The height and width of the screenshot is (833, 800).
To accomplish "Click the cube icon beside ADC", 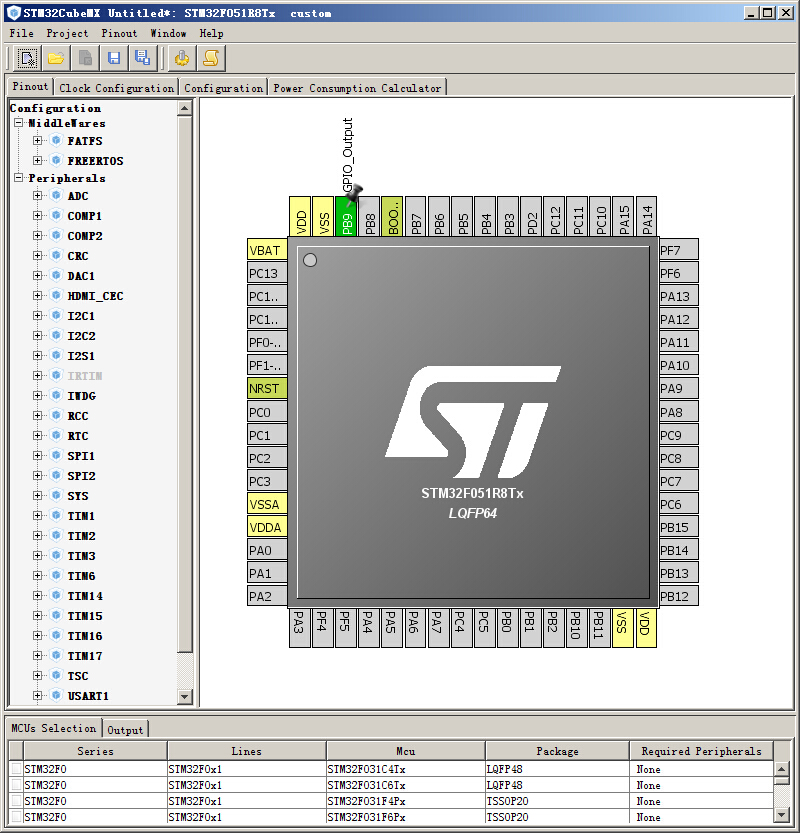I will (x=56, y=196).
